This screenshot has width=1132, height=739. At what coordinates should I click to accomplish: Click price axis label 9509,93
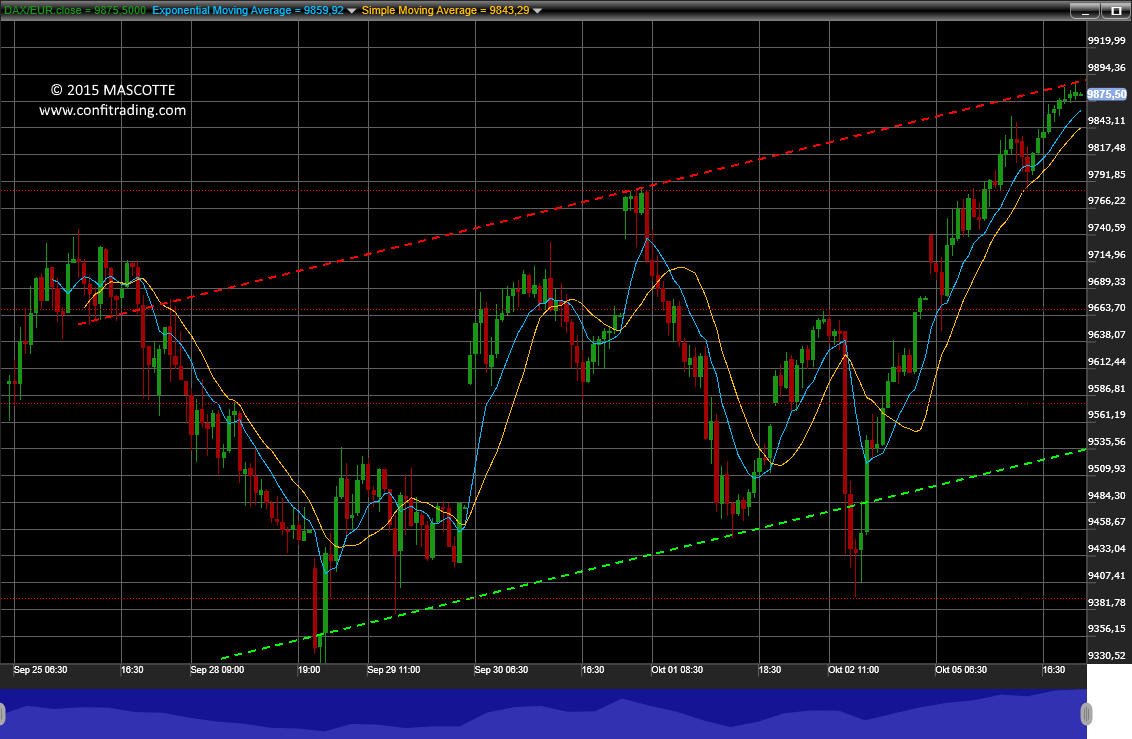(1107, 468)
